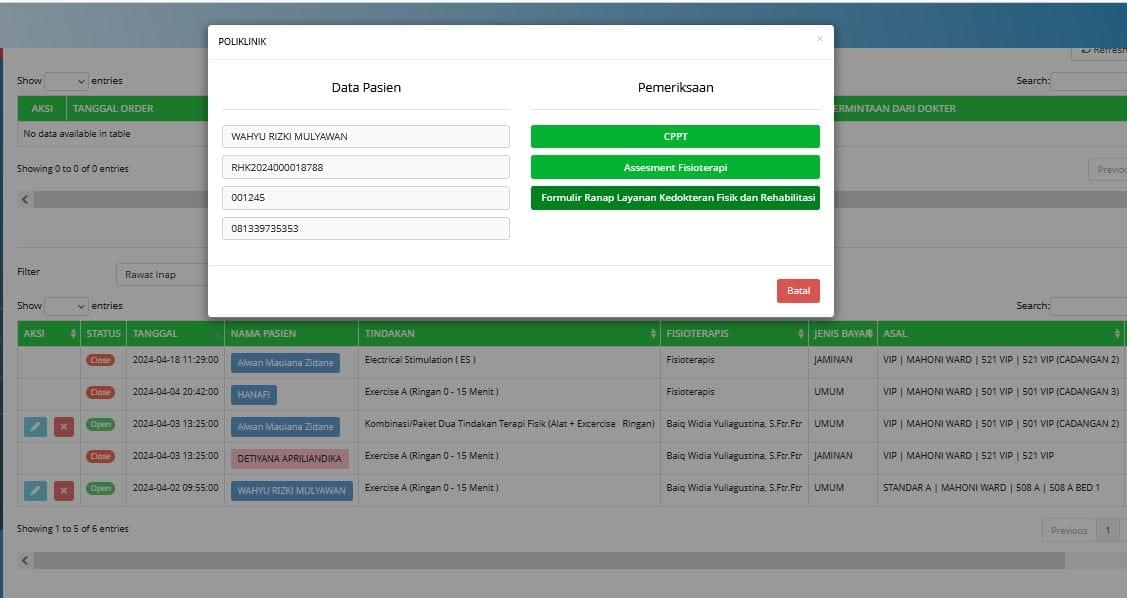
Task: Click the left arrow of the bottom scrollbar
Action: point(25,561)
